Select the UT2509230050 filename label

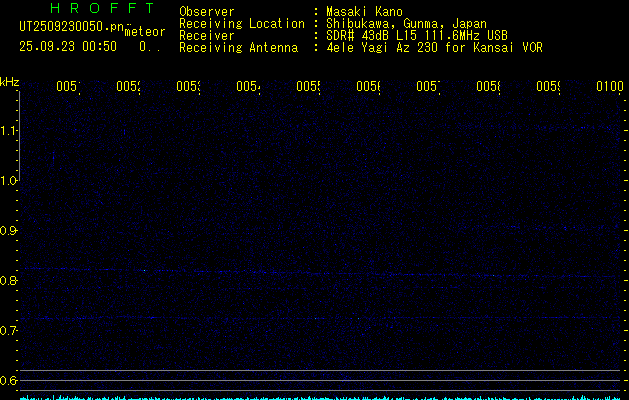(72, 28)
